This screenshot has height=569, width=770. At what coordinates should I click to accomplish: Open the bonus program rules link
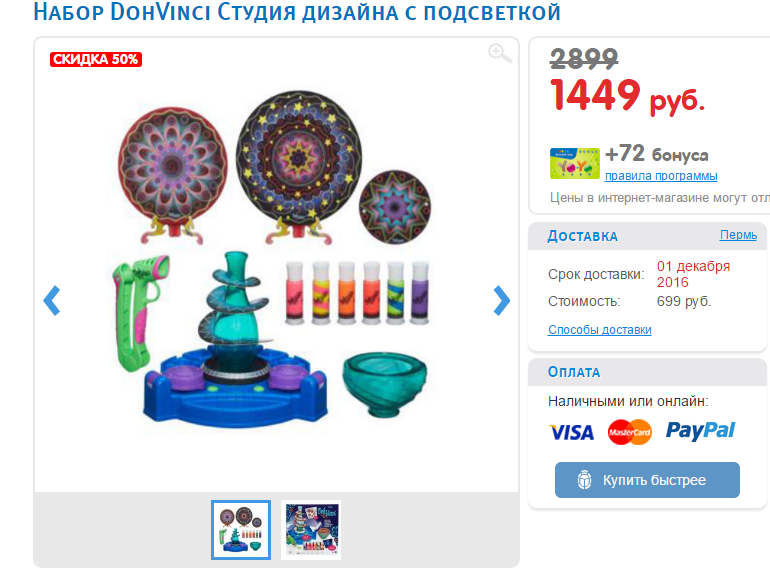click(x=661, y=176)
